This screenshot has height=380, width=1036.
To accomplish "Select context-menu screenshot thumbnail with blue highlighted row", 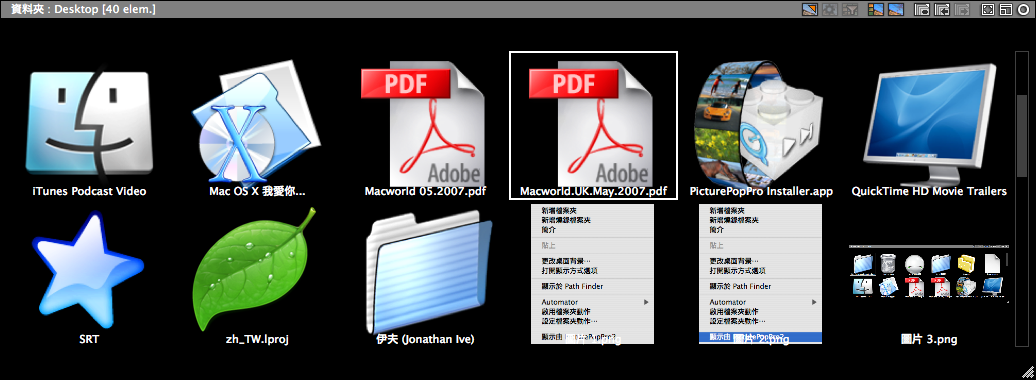I will click(760, 274).
